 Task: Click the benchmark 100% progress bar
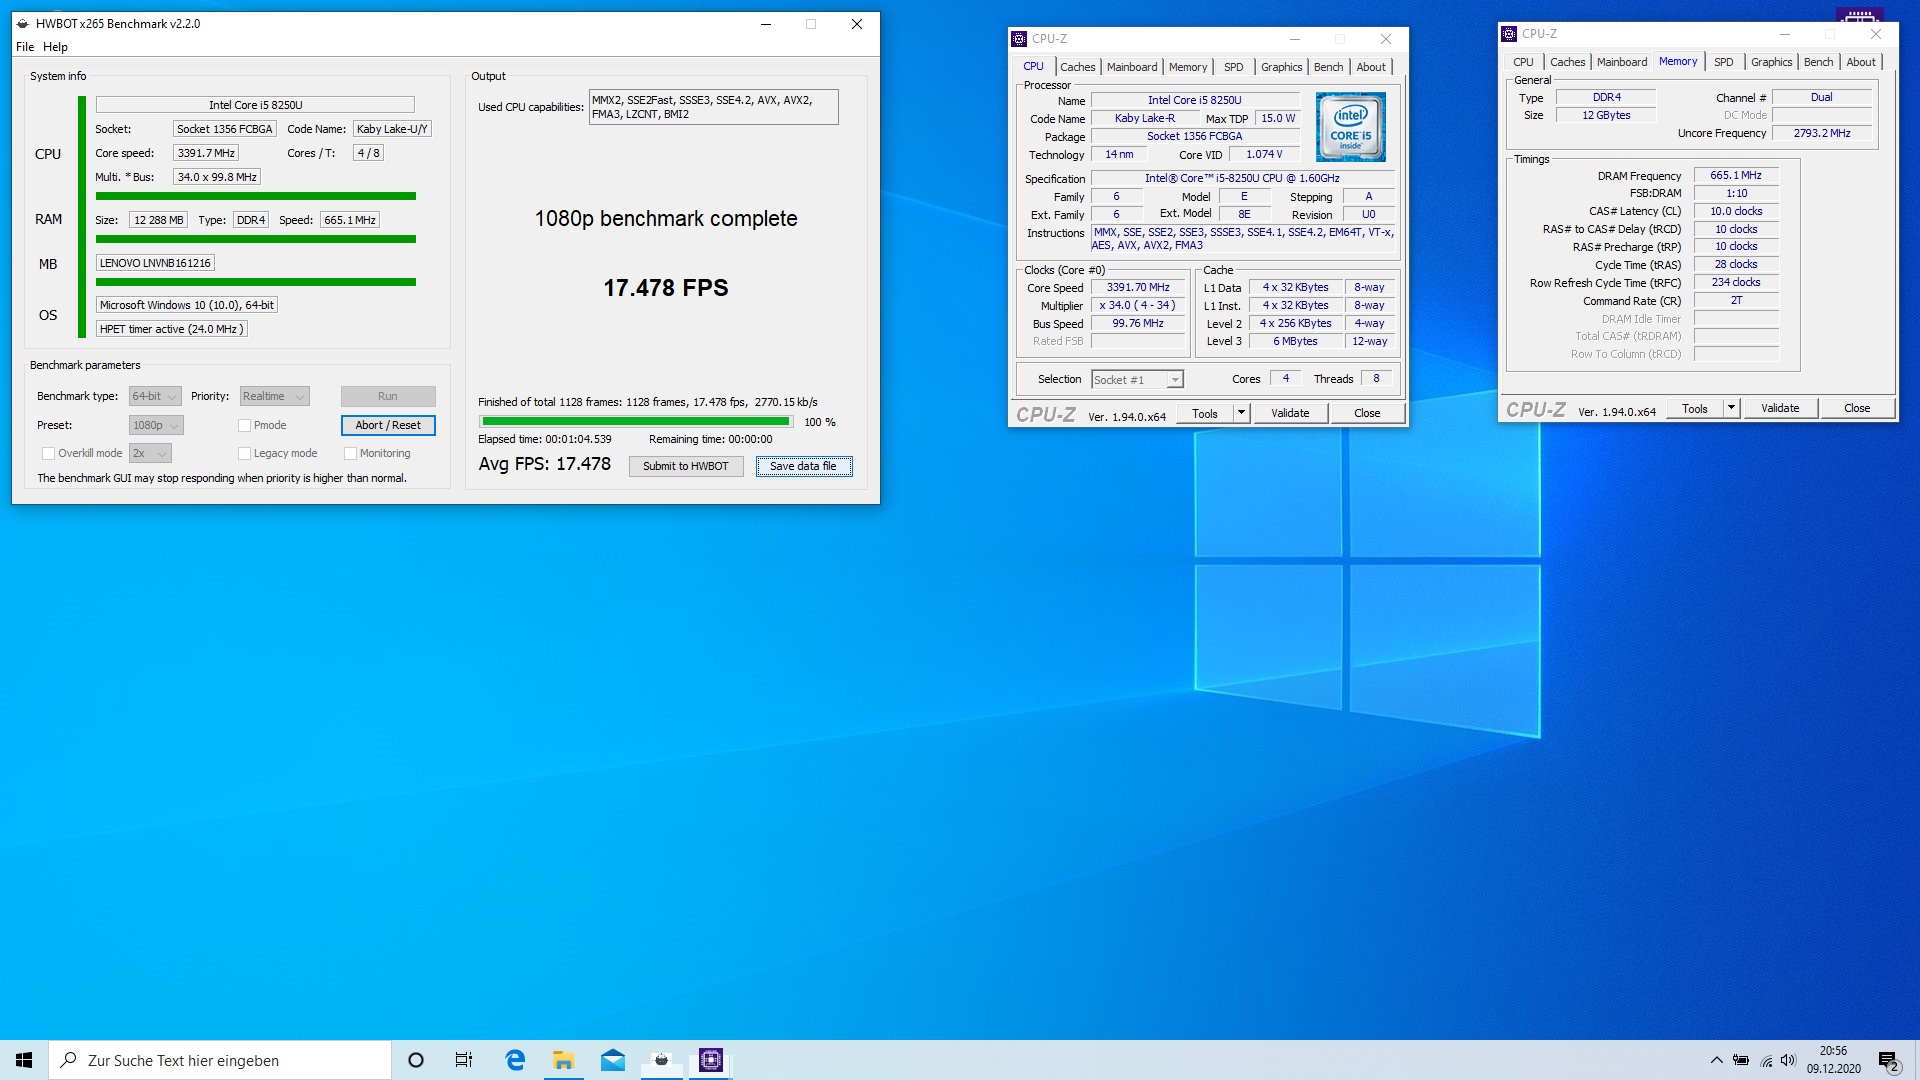(x=636, y=422)
